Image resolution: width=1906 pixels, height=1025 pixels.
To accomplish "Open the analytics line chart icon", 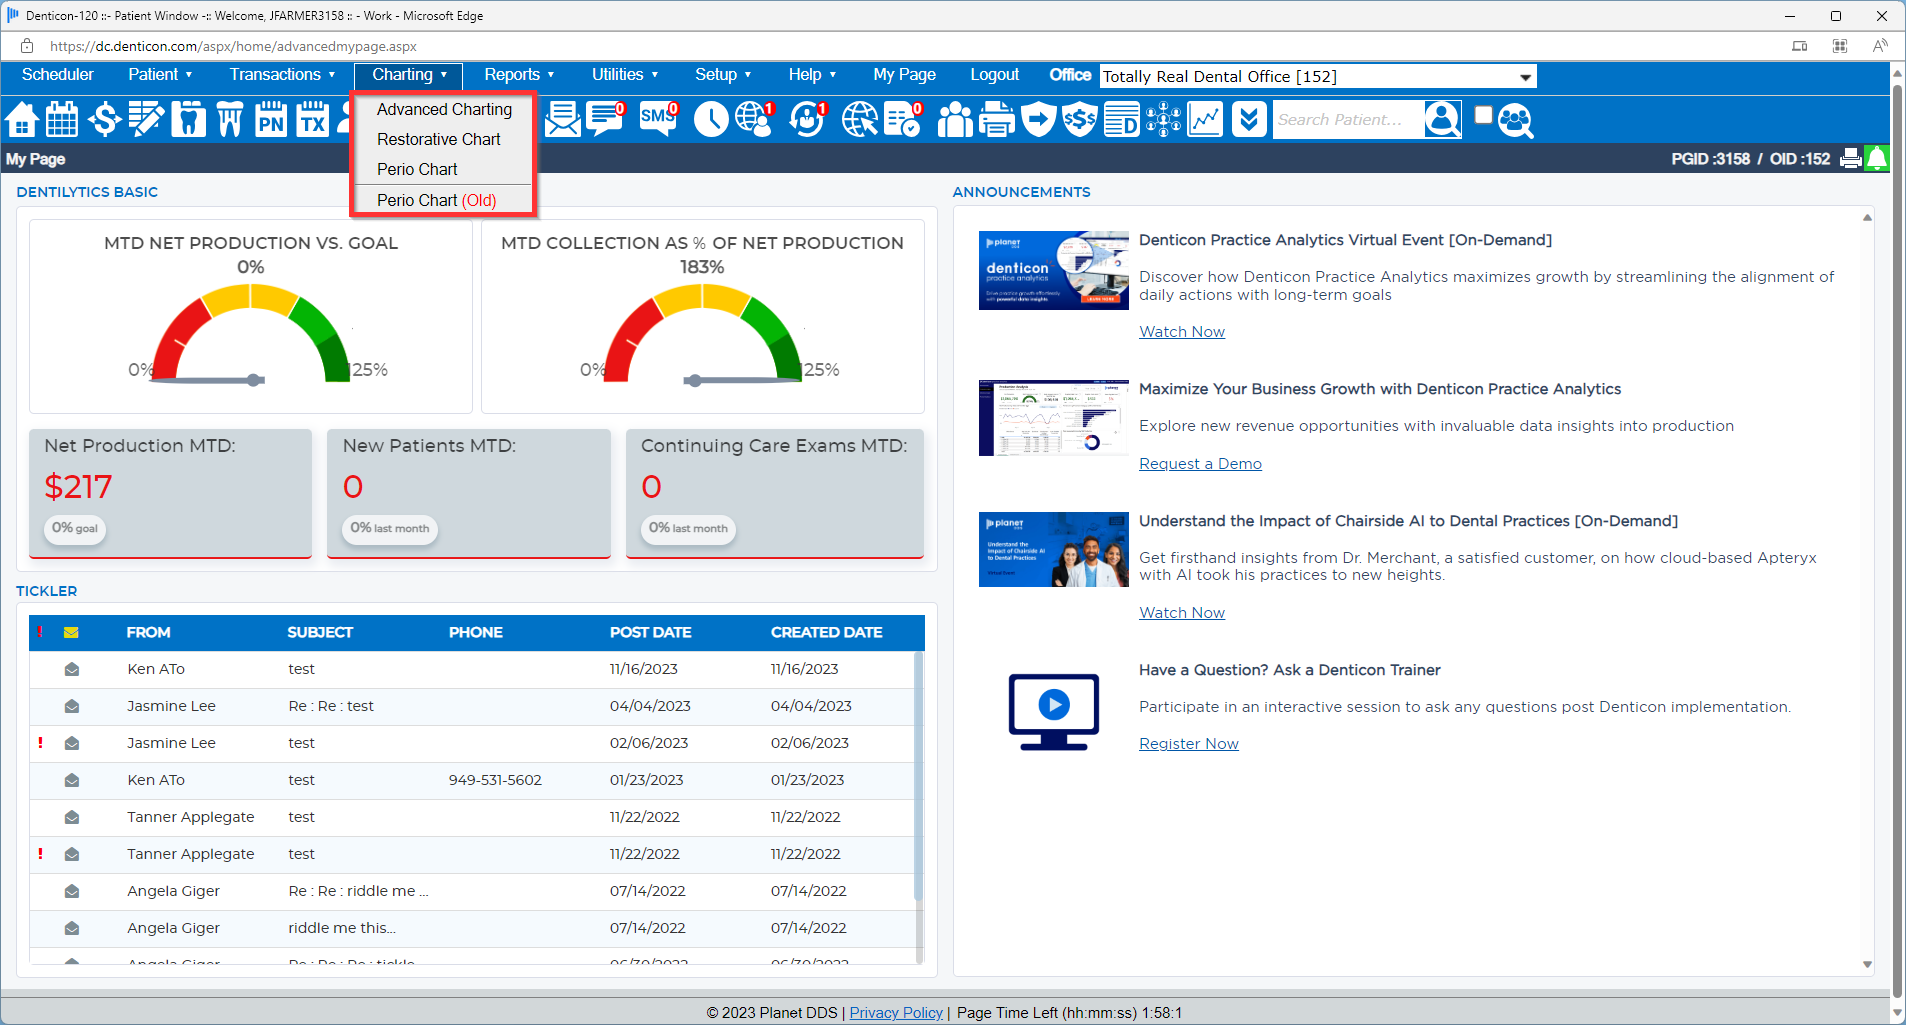I will (1204, 119).
